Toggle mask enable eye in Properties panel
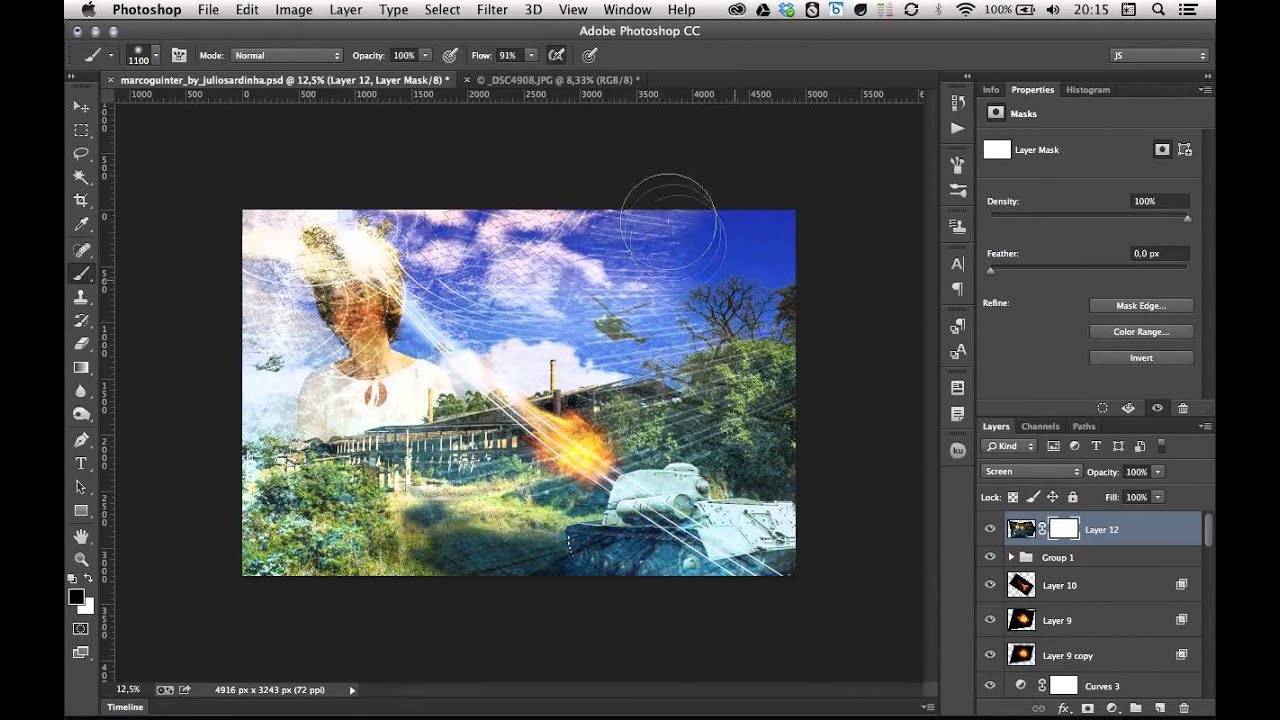The width and height of the screenshot is (1280, 720). pyautogui.click(x=1157, y=408)
